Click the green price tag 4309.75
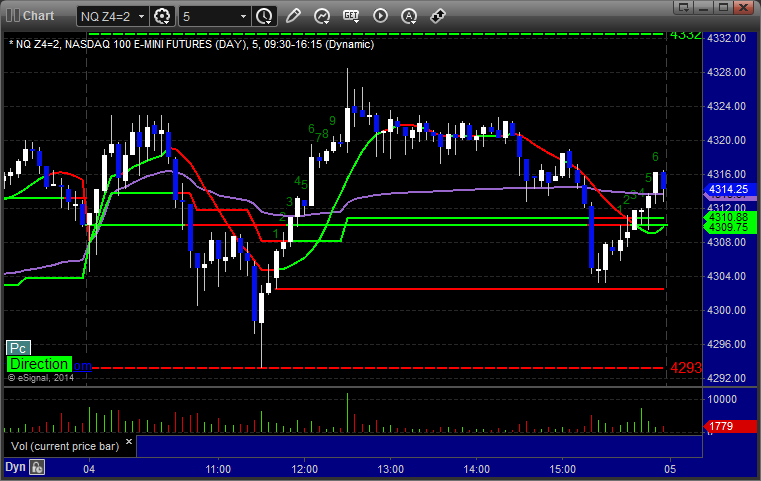The image size is (761, 481). tap(730, 228)
